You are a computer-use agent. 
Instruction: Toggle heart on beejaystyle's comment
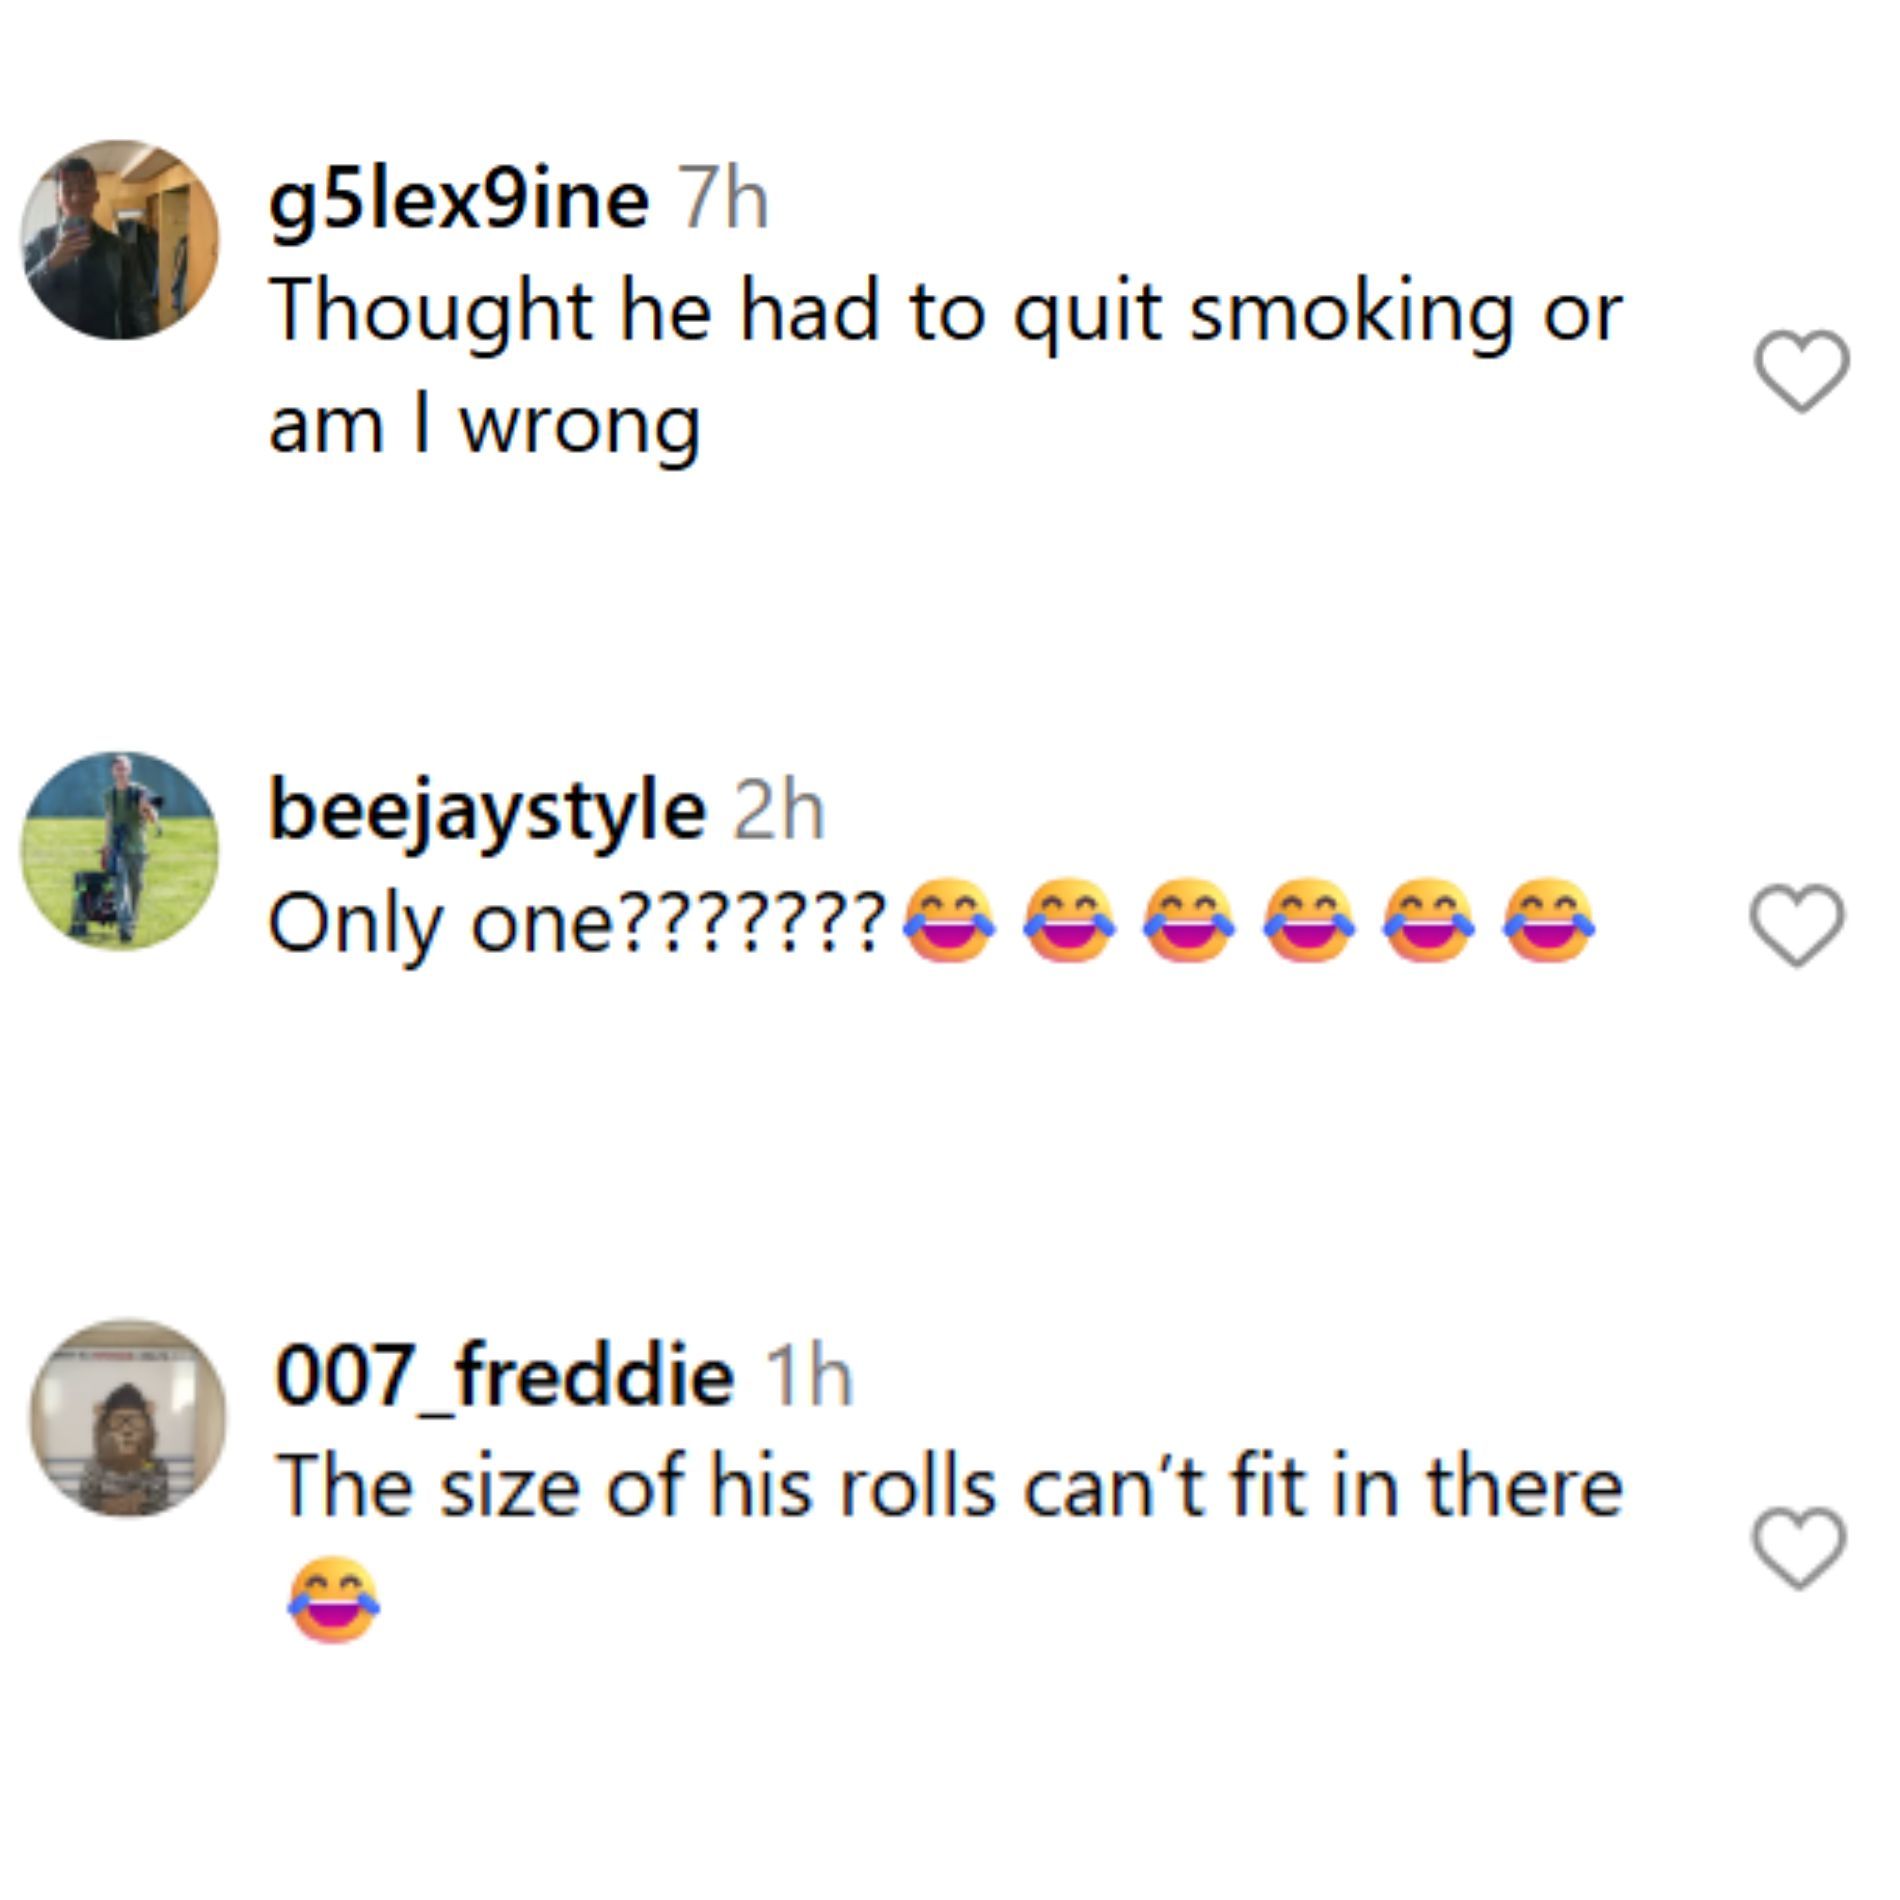click(1797, 925)
